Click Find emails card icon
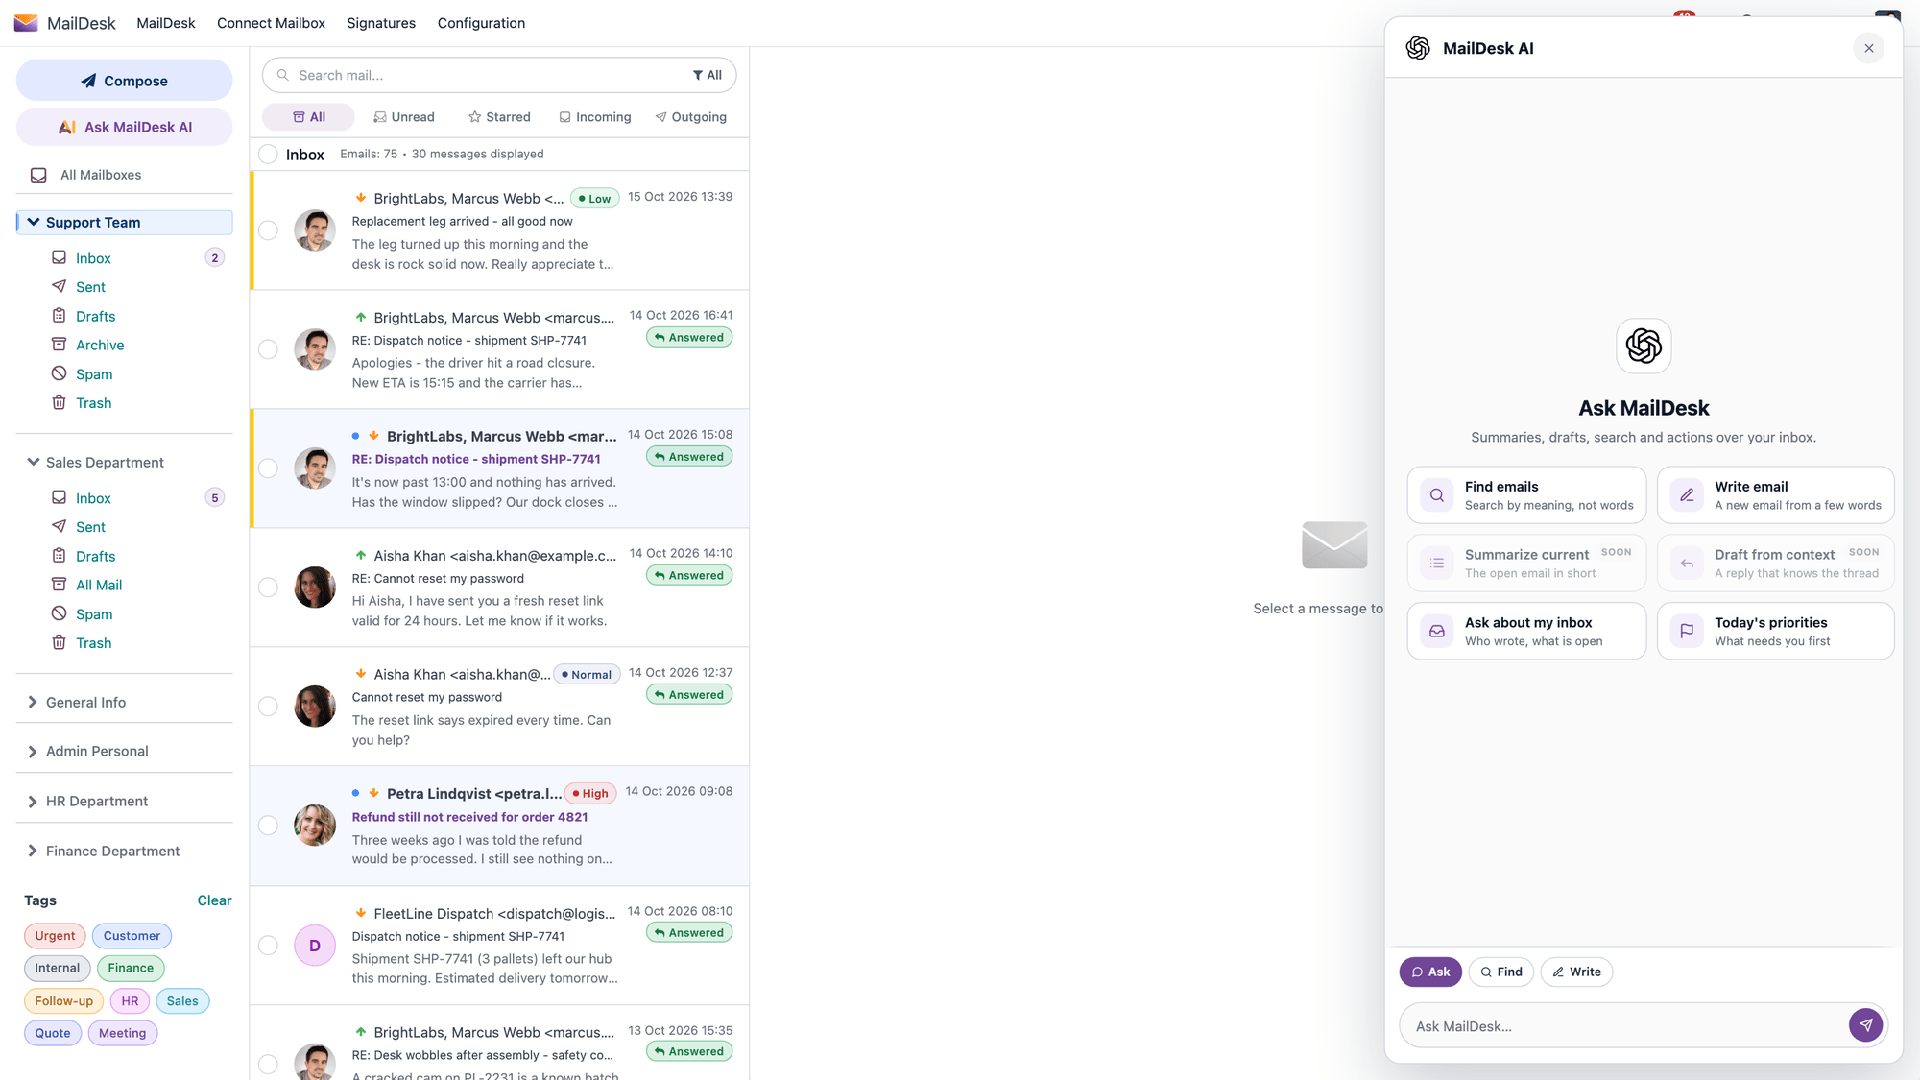This screenshot has width=1920, height=1080. (x=1436, y=495)
